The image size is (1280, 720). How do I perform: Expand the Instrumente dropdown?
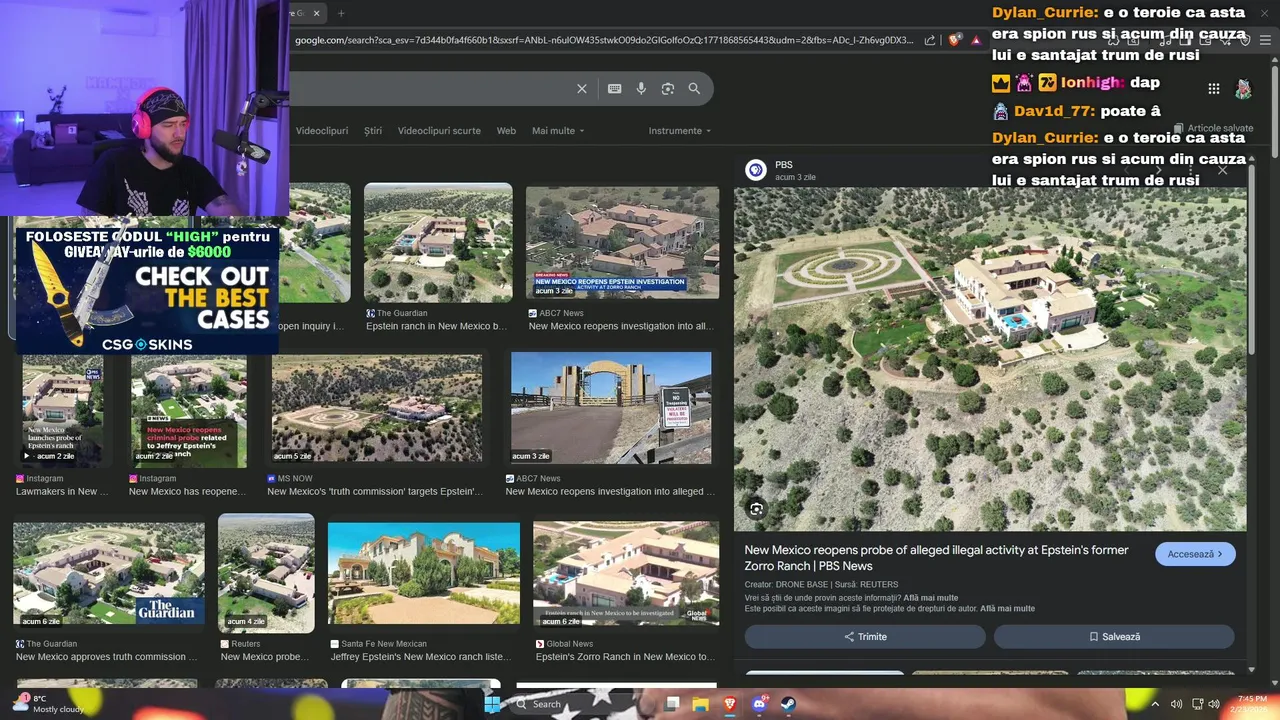point(680,131)
